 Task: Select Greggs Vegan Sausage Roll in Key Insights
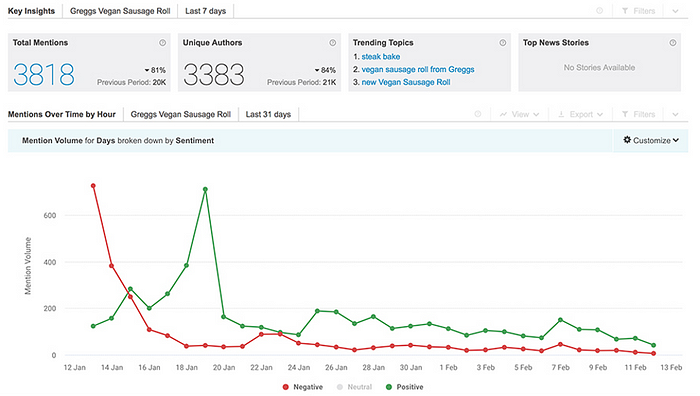pyautogui.click(x=120, y=11)
